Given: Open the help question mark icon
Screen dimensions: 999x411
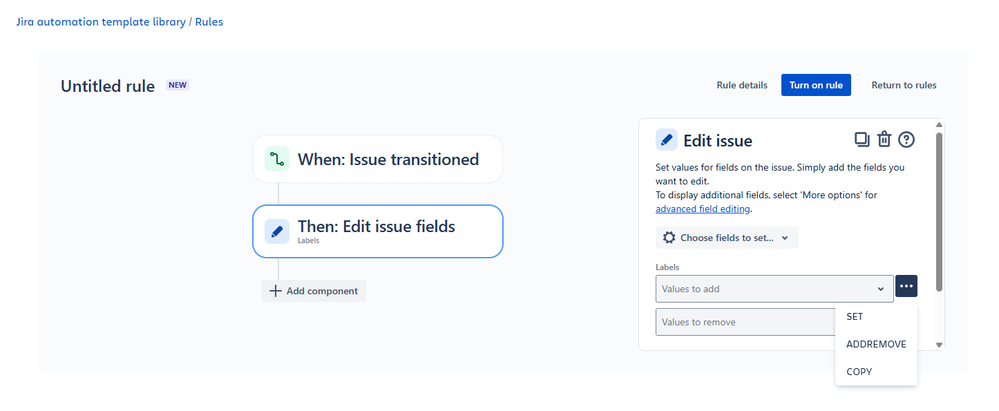Looking at the screenshot, I should click(907, 140).
